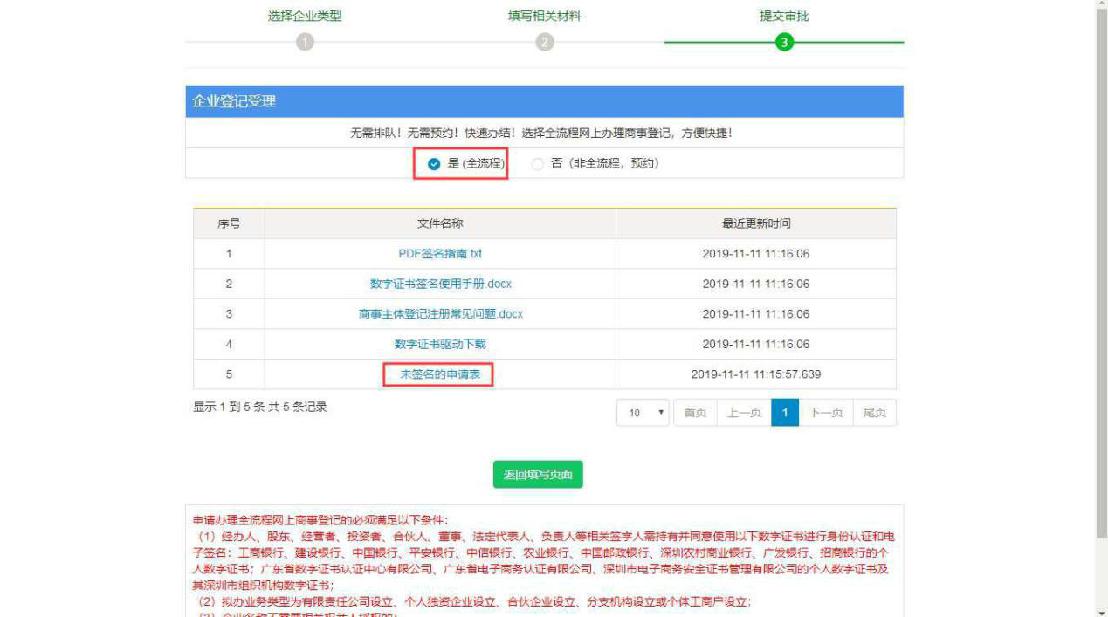
Task: Open 商事主体登记注册常见问题.docx link
Action: pyautogui.click(x=440, y=314)
